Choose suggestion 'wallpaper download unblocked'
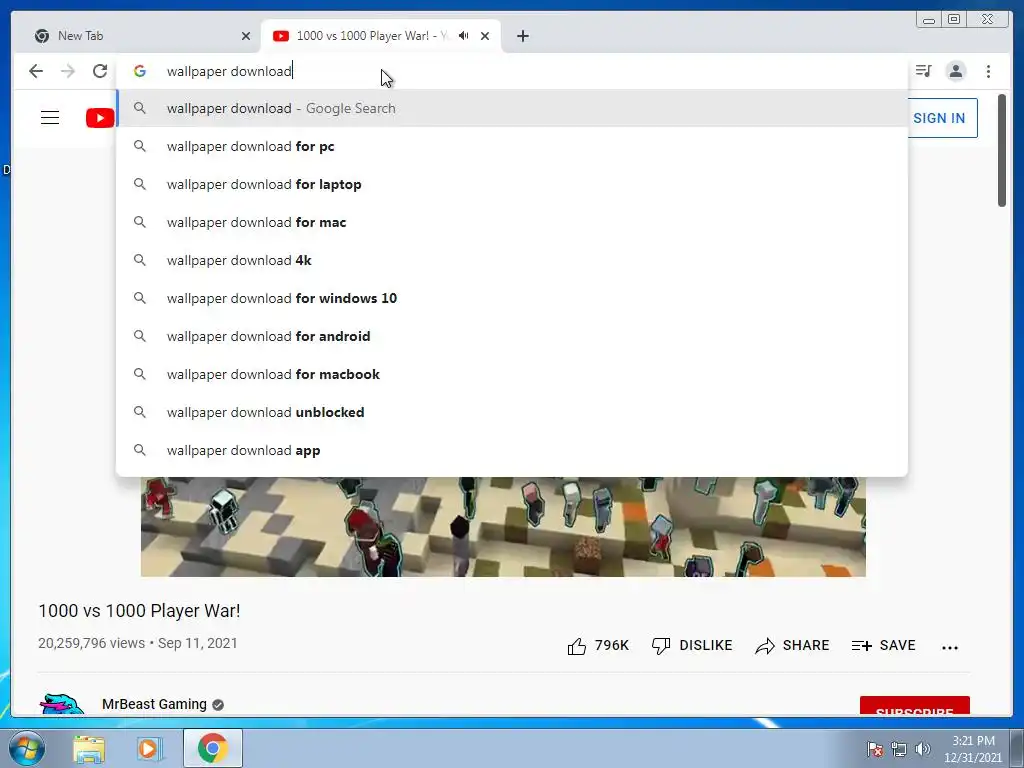The height and width of the screenshot is (768, 1024). pyautogui.click(x=512, y=412)
